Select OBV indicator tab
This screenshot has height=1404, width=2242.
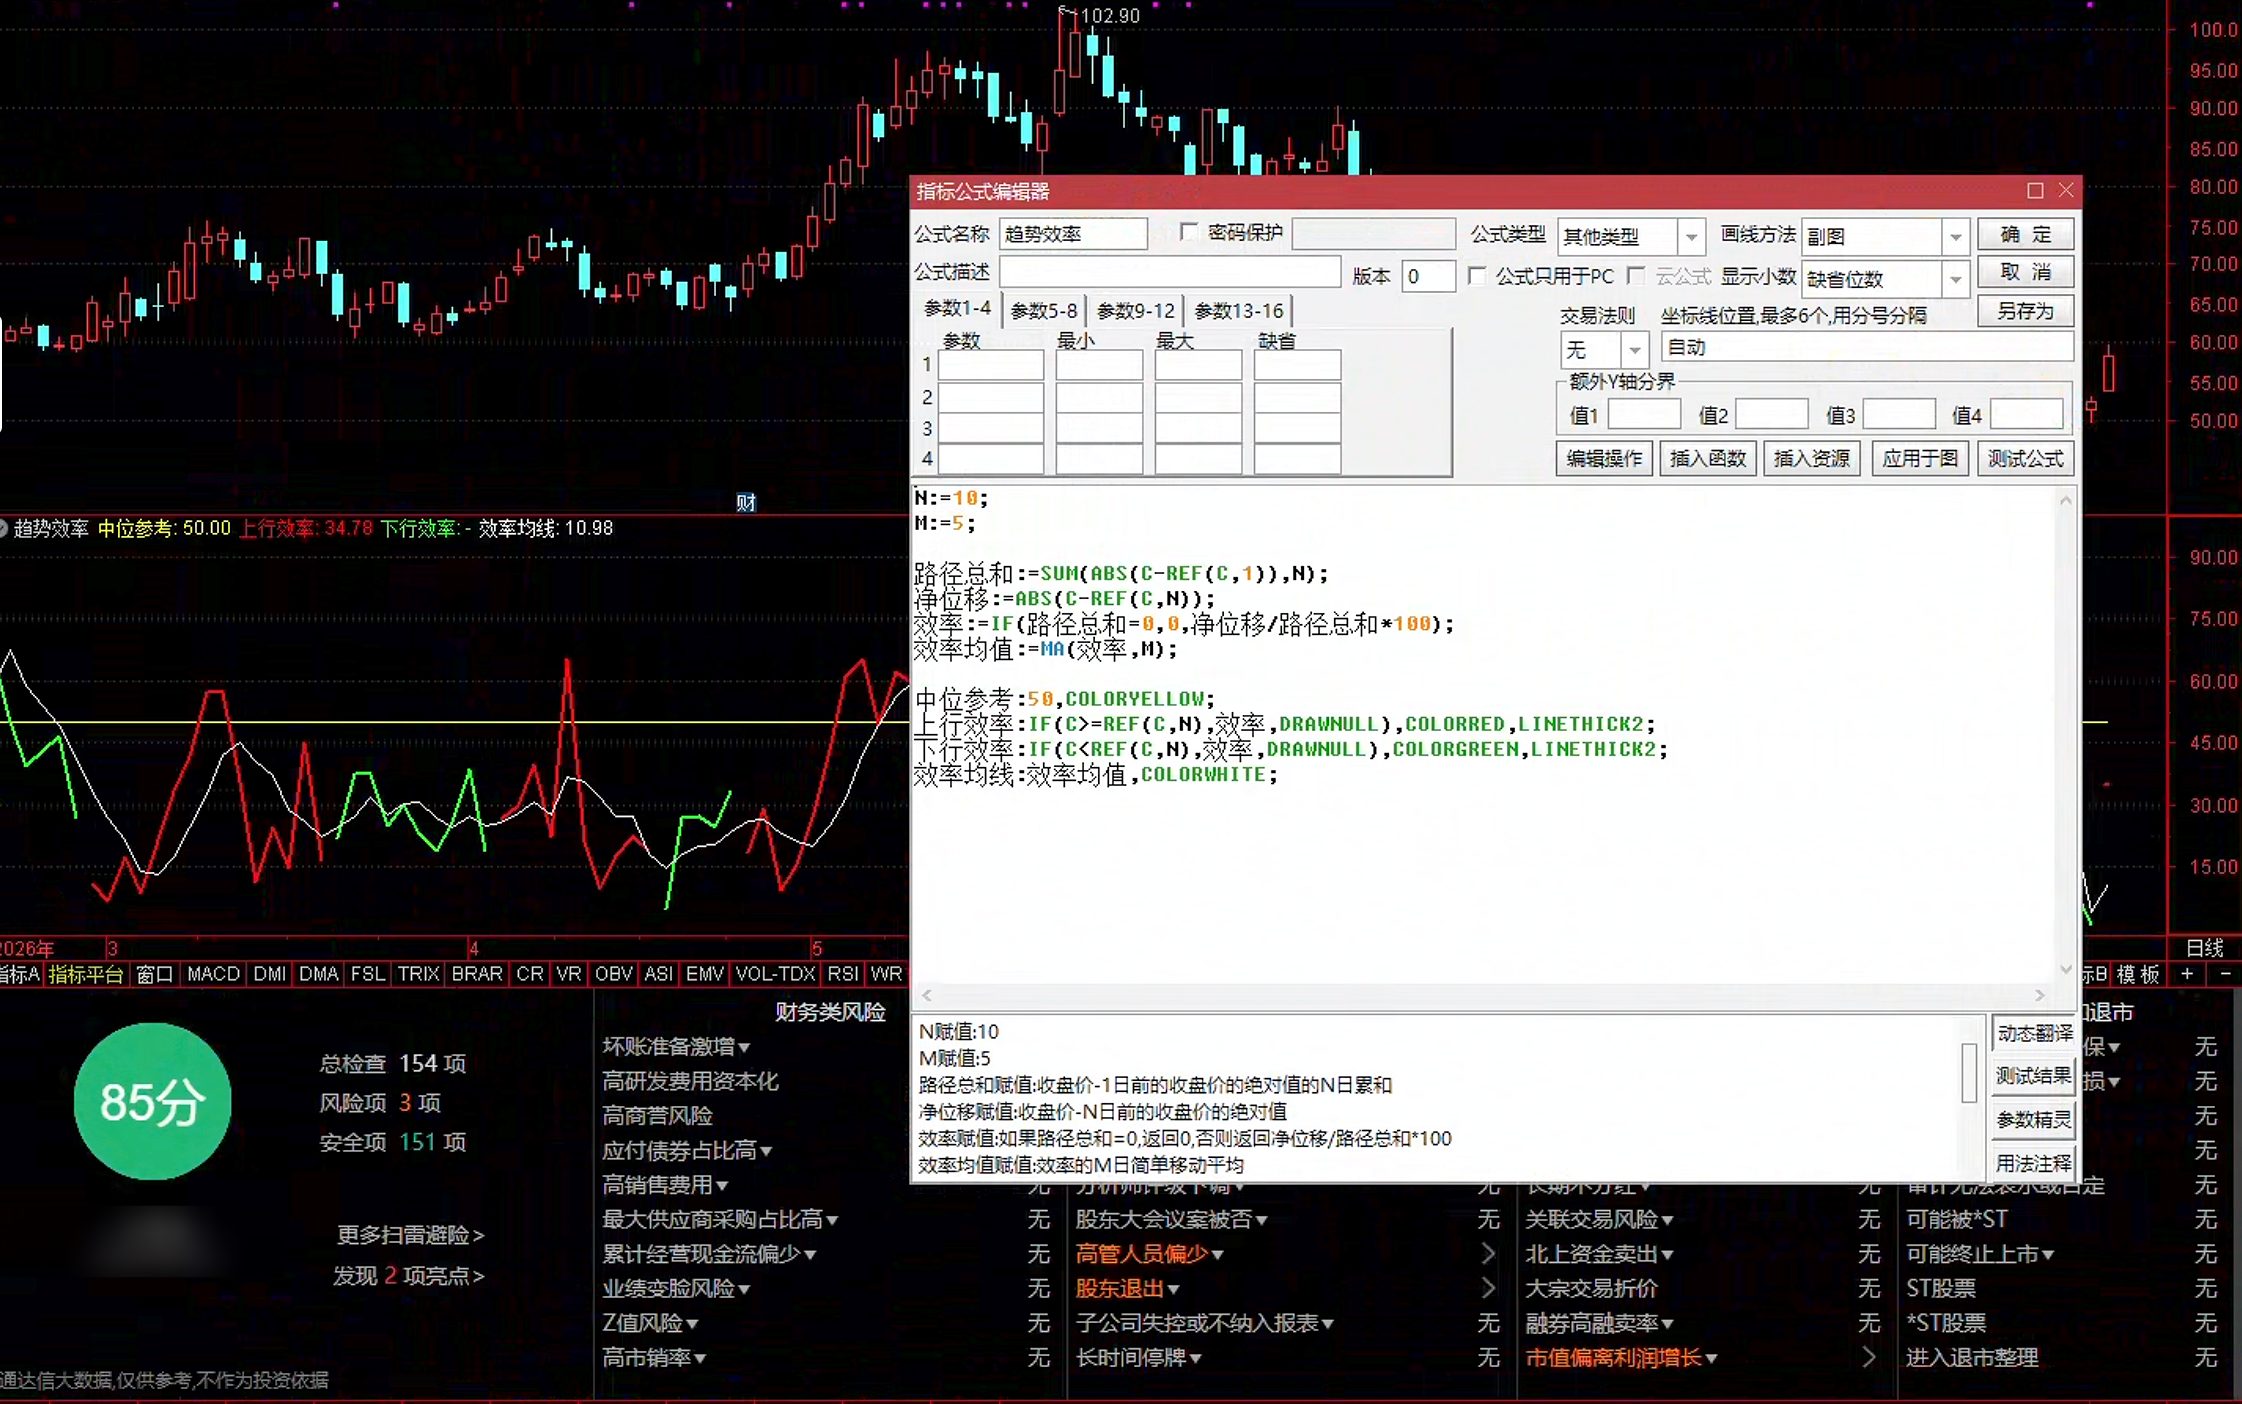[x=614, y=973]
